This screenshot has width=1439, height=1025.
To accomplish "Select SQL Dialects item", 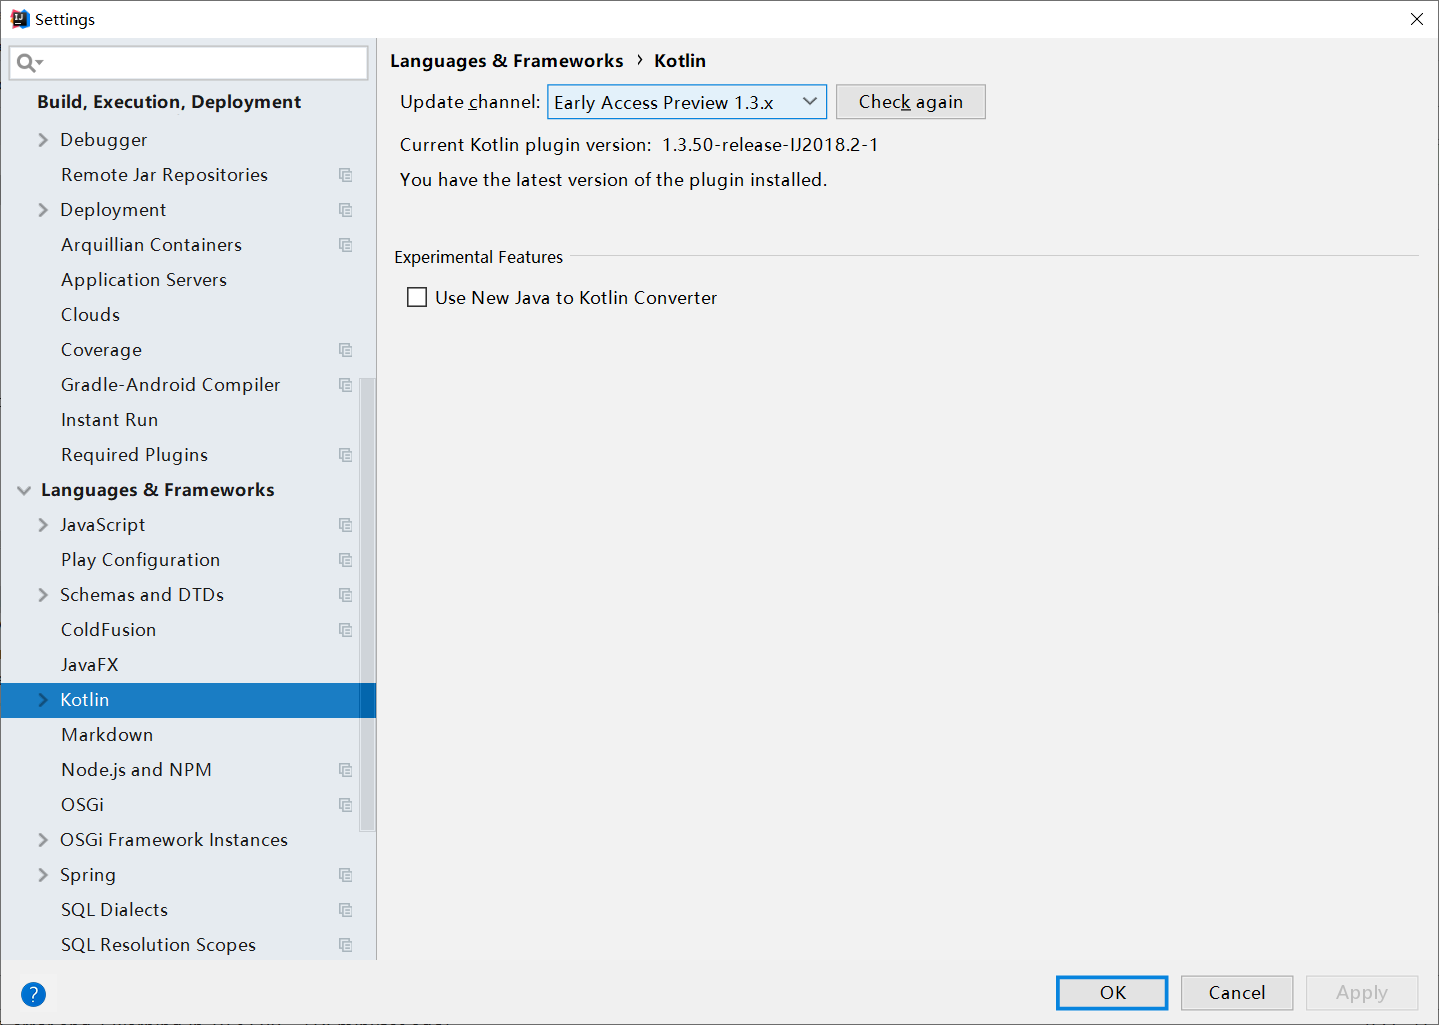I will tap(114, 910).
